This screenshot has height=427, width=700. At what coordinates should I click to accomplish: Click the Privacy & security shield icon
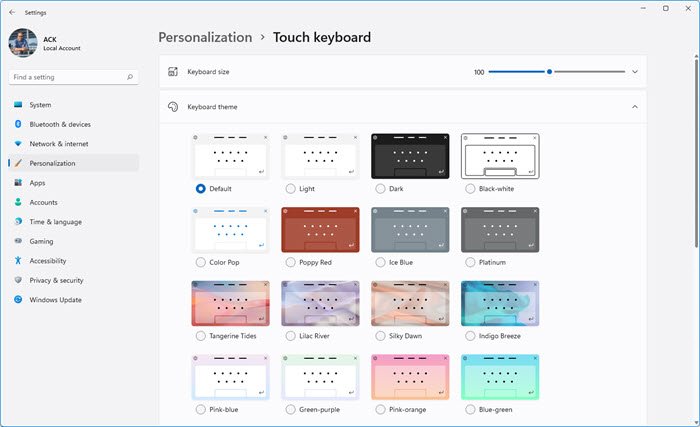click(18, 280)
